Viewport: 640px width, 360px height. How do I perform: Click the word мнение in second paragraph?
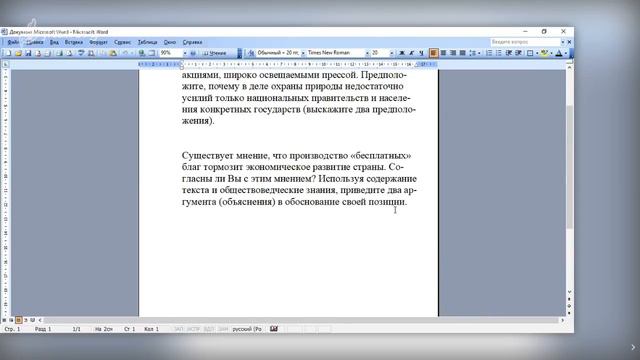(x=252, y=156)
